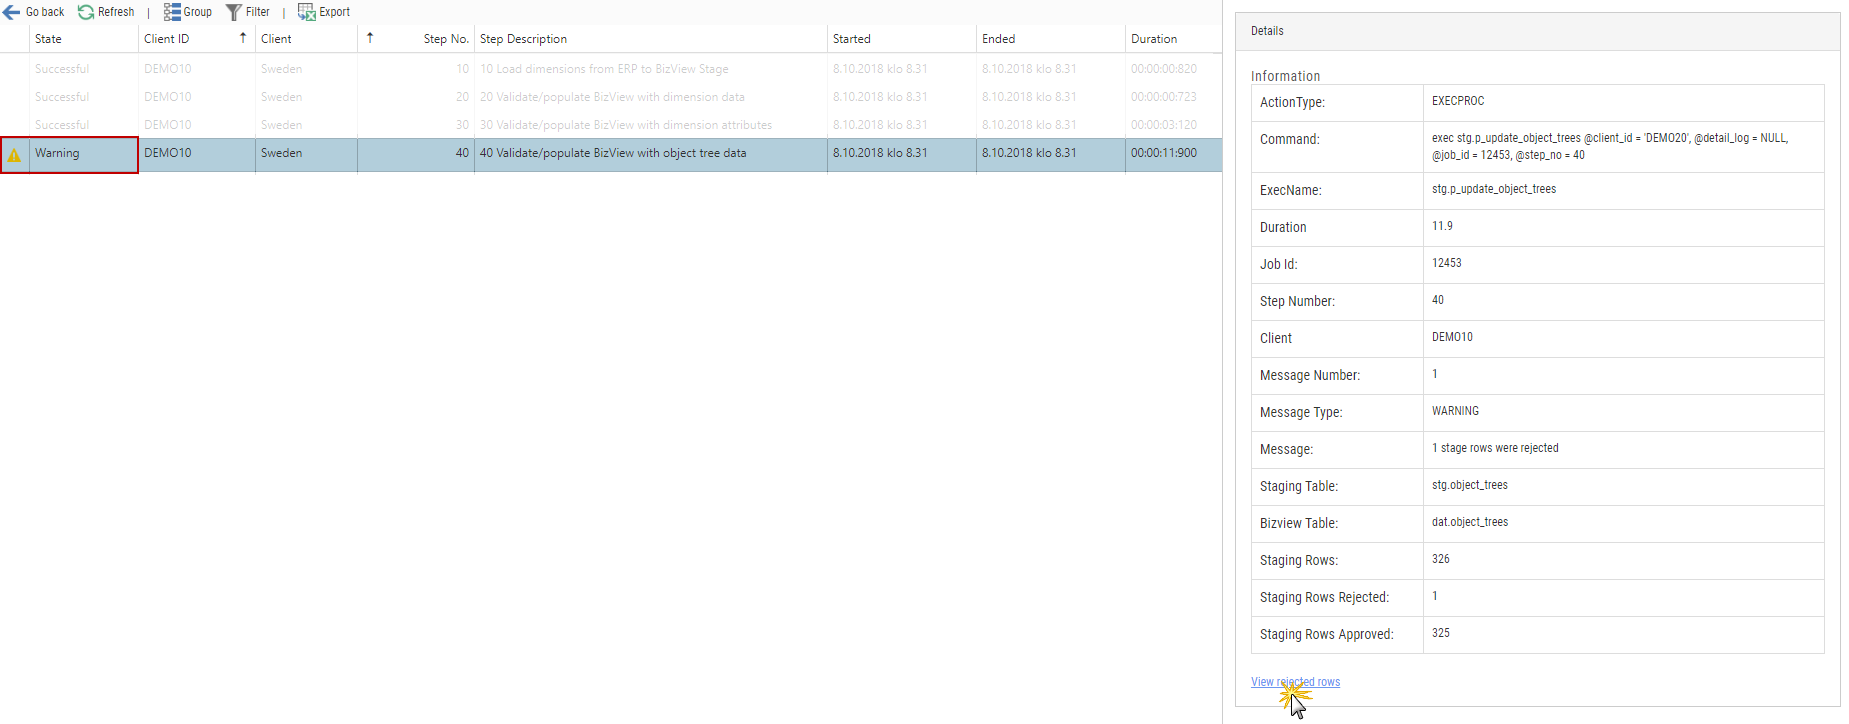The height and width of the screenshot is (724, 1849).
Task: Click Sweden in the highlighted row
Action: tap(281, 153)
